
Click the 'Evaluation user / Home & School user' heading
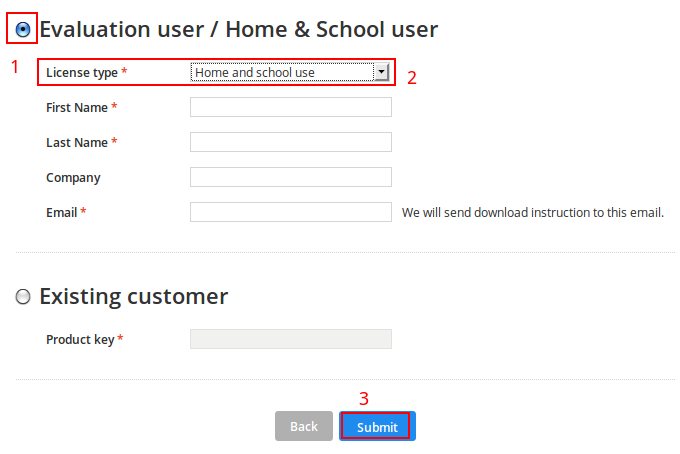[x=239, y=29]
